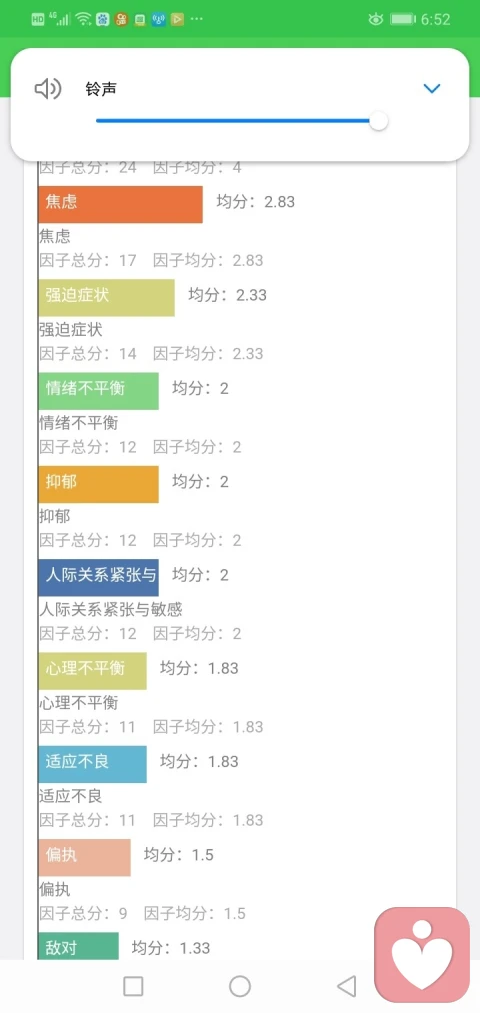Tap the pink 偏执 bar
The width and height of the screenshot is (480, 1013).
tap(84, 857)
